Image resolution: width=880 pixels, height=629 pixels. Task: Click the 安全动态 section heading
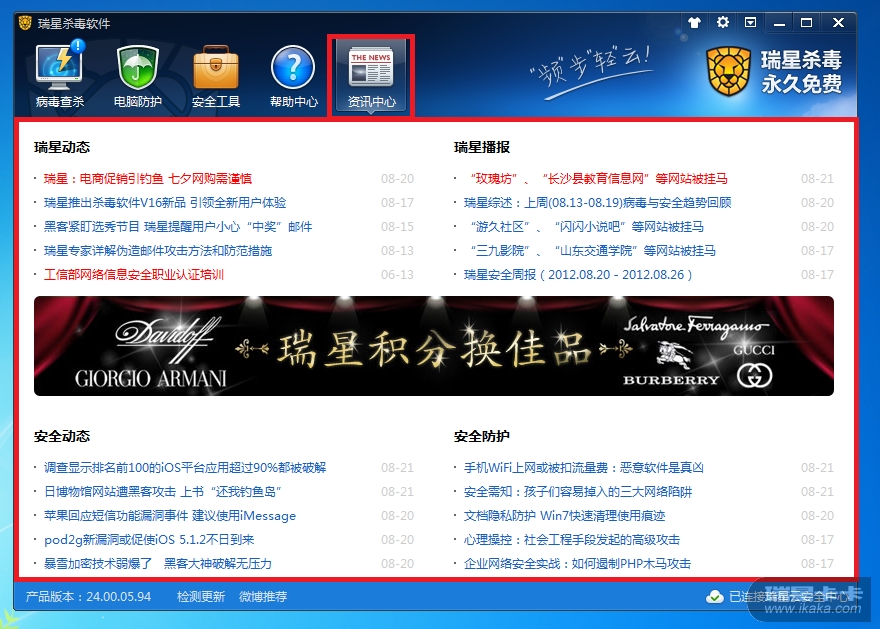click(62, 437)
